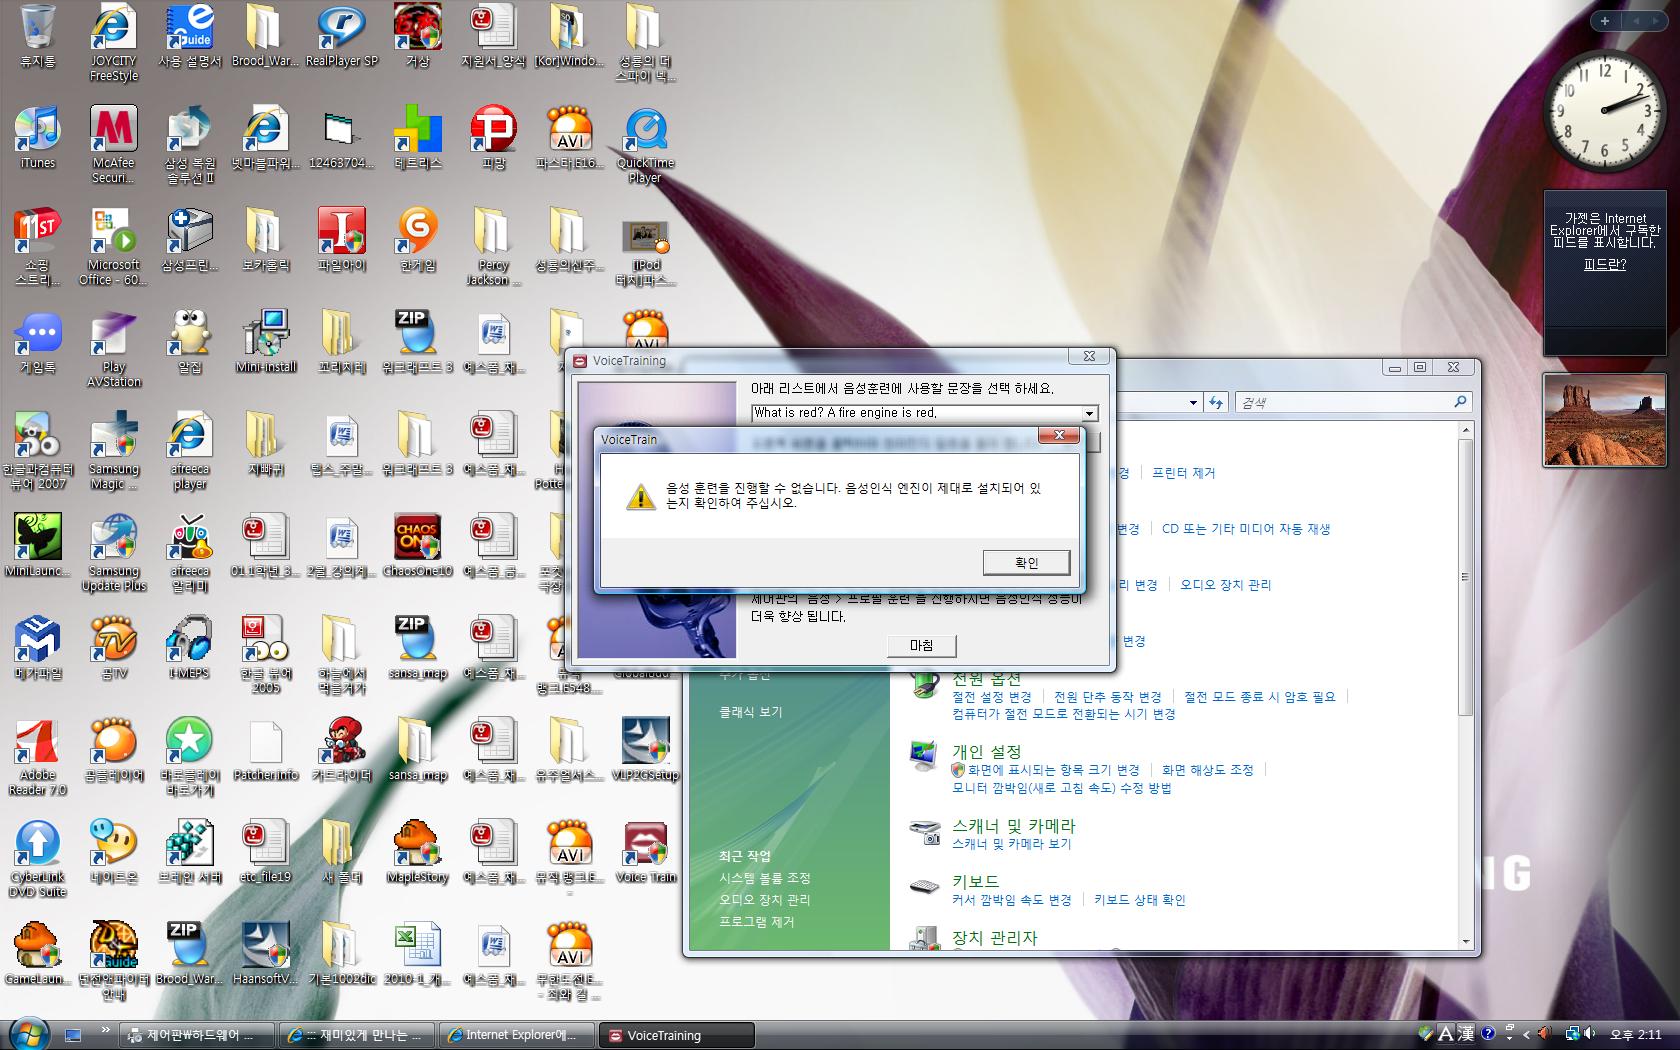Select the Microsoft Office desktop shortcut

(114, 247)
